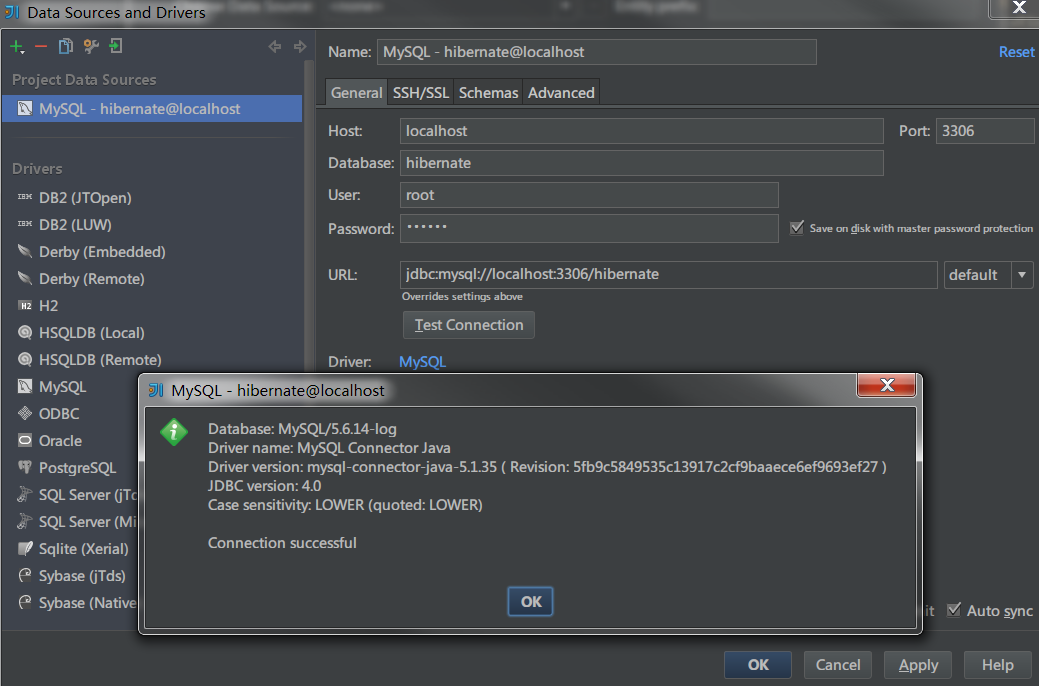
Task: Click the duplicate data source icon
Action: click(65, 46)
